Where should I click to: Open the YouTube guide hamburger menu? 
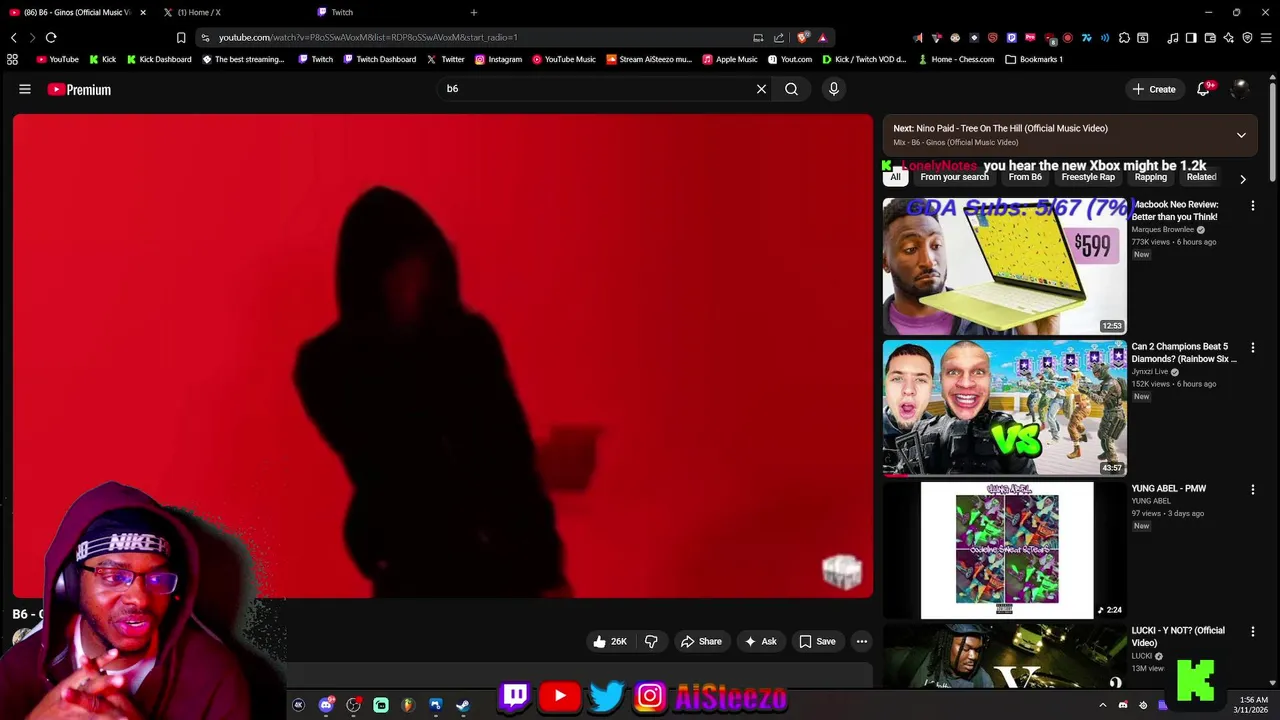coord(25,89)
